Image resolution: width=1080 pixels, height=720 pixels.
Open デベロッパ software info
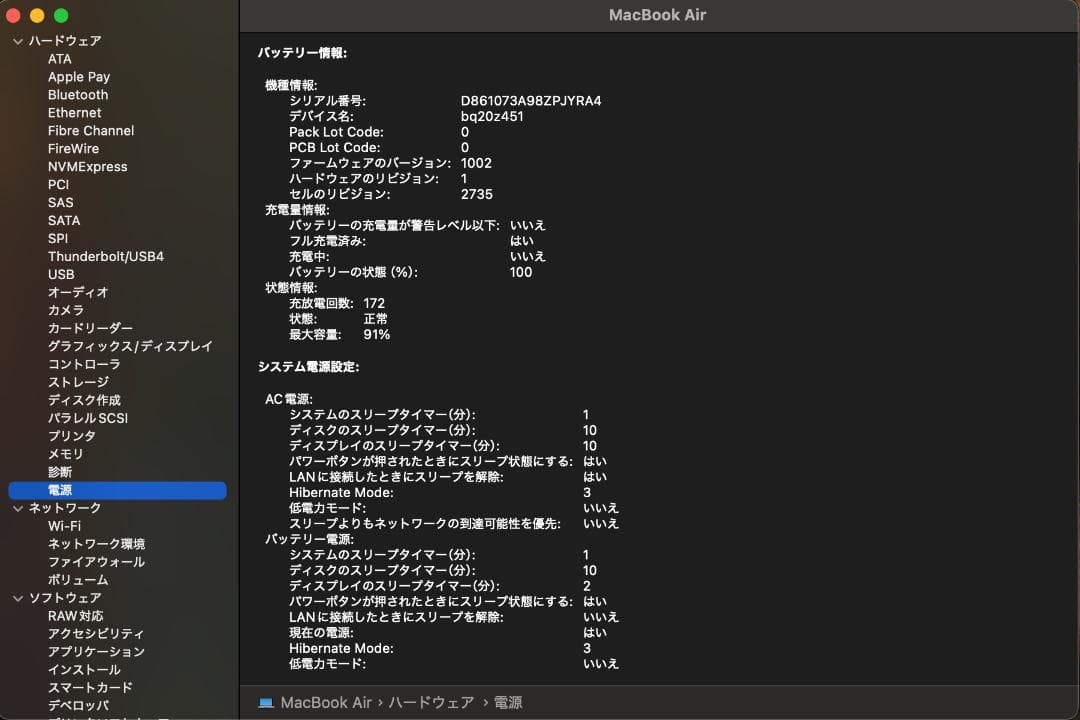pos(78,706)
